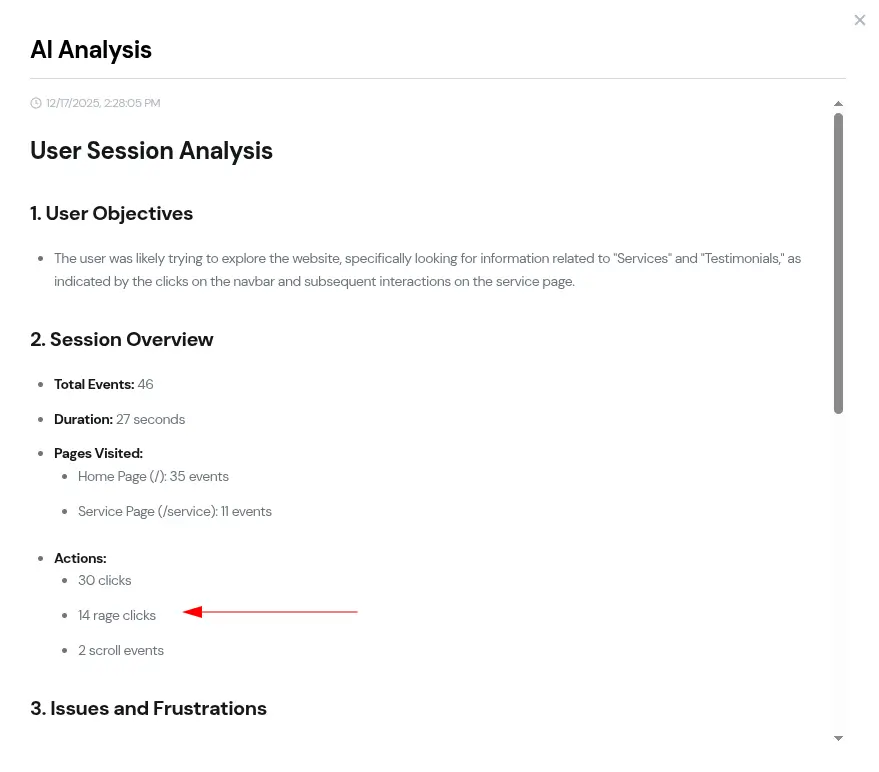Click the Total Events count of 46
The image size is (879, 772).
(145, 384)
